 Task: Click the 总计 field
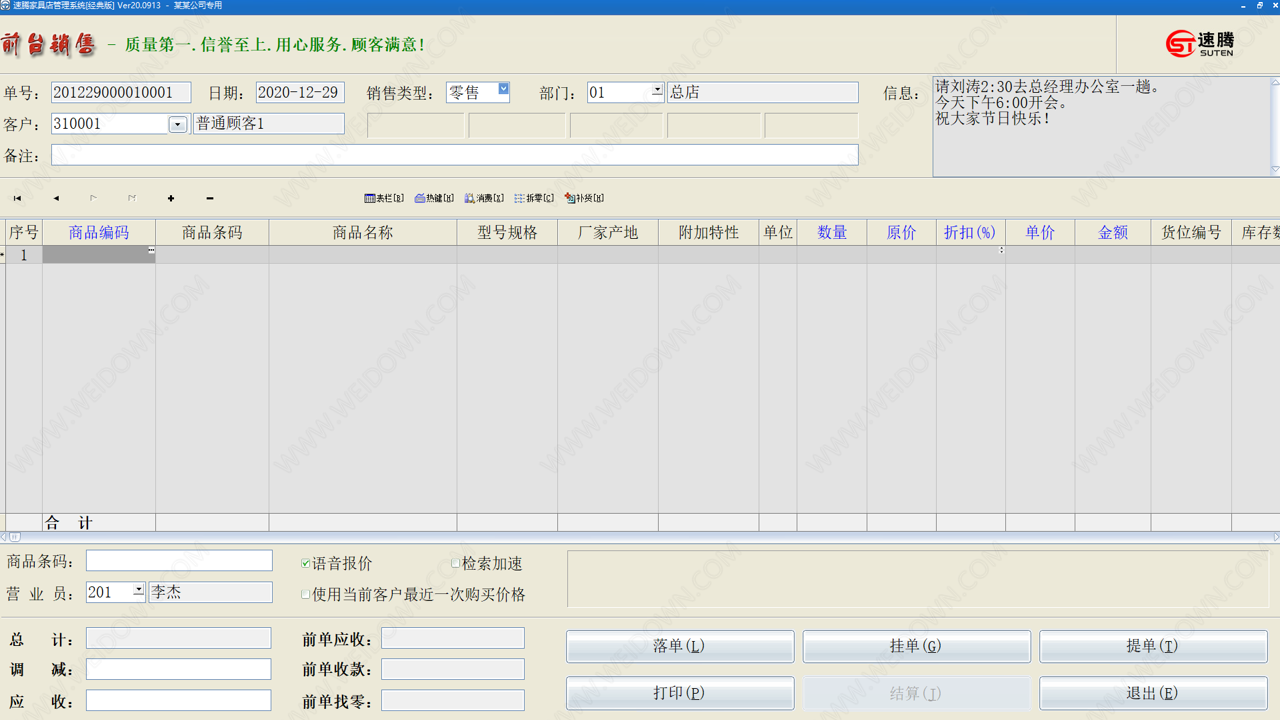pos(179,638)
